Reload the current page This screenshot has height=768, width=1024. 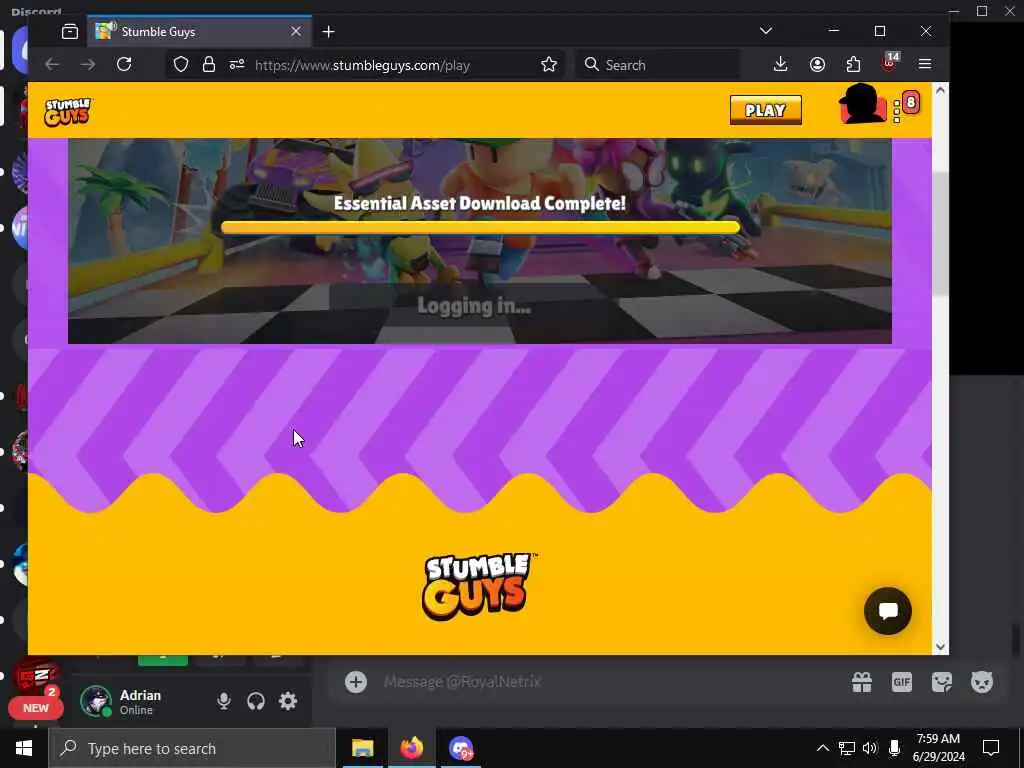point(124,65)
